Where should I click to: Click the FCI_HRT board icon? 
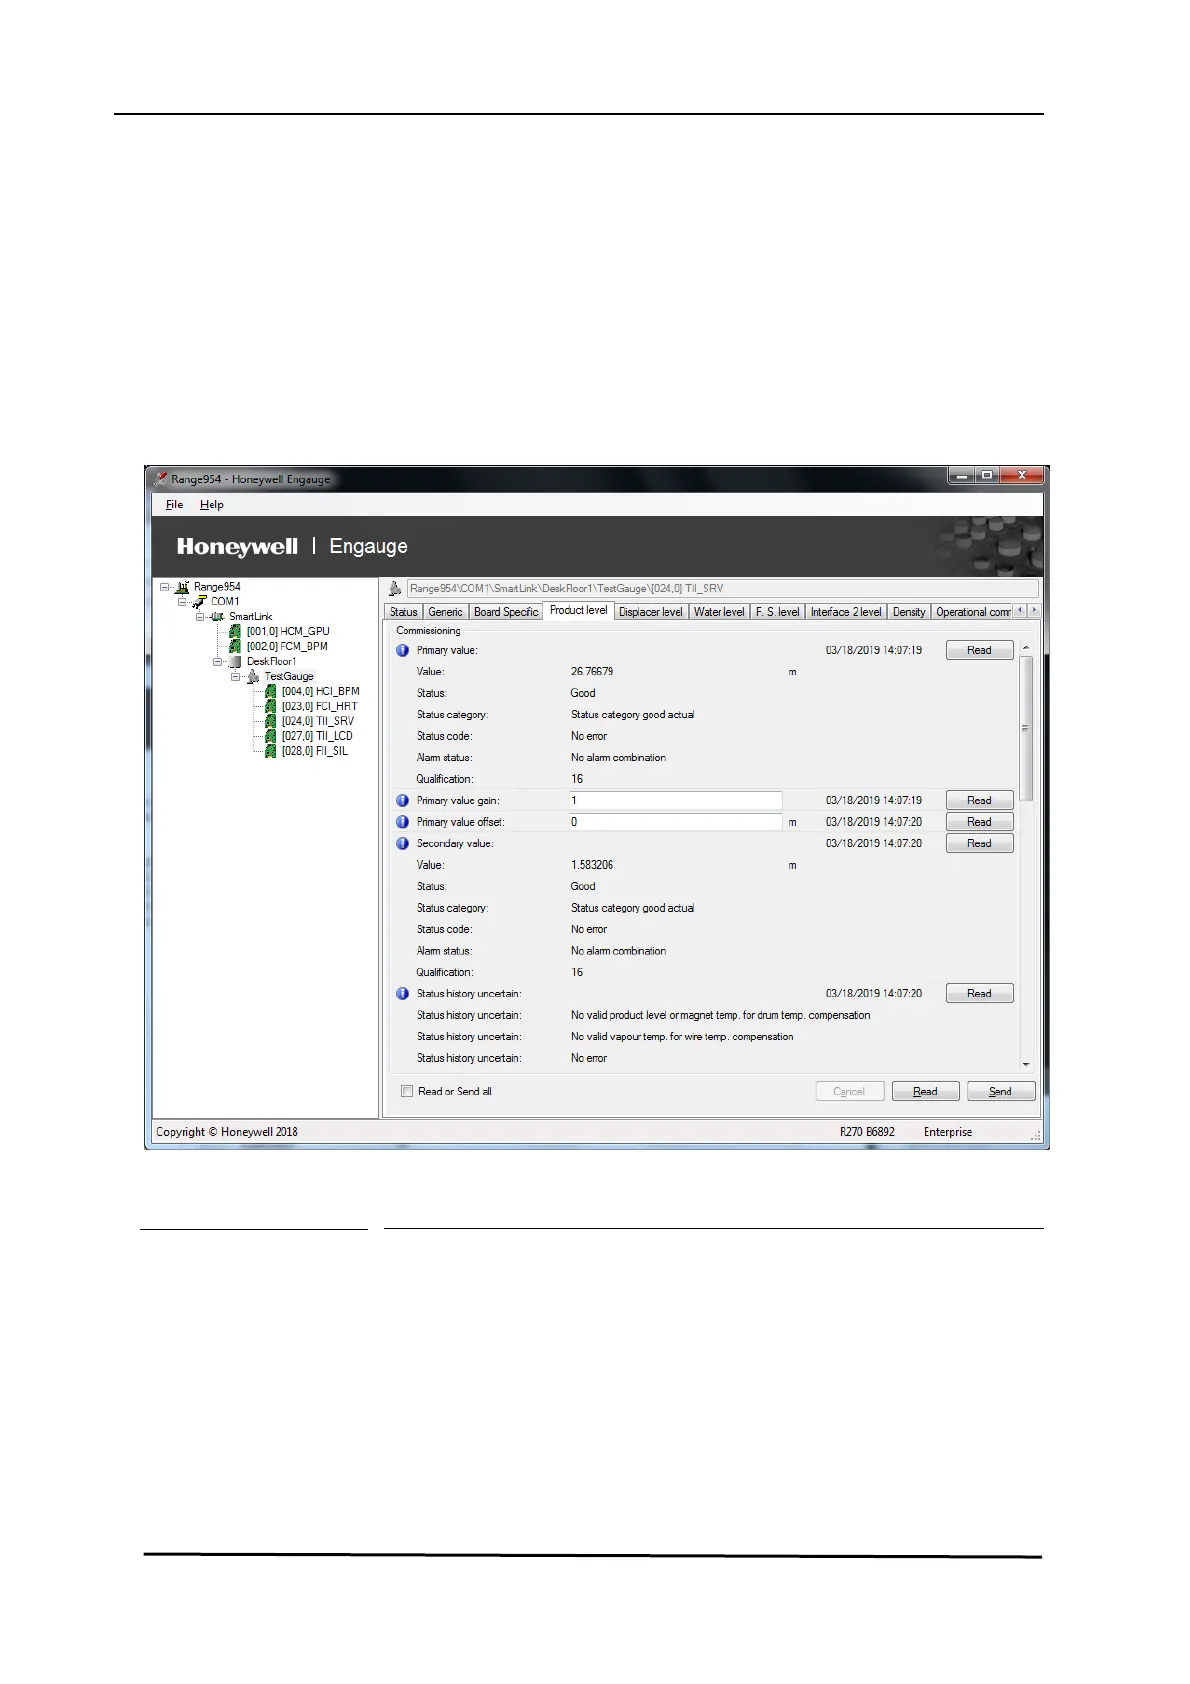(x=271, y=707)
